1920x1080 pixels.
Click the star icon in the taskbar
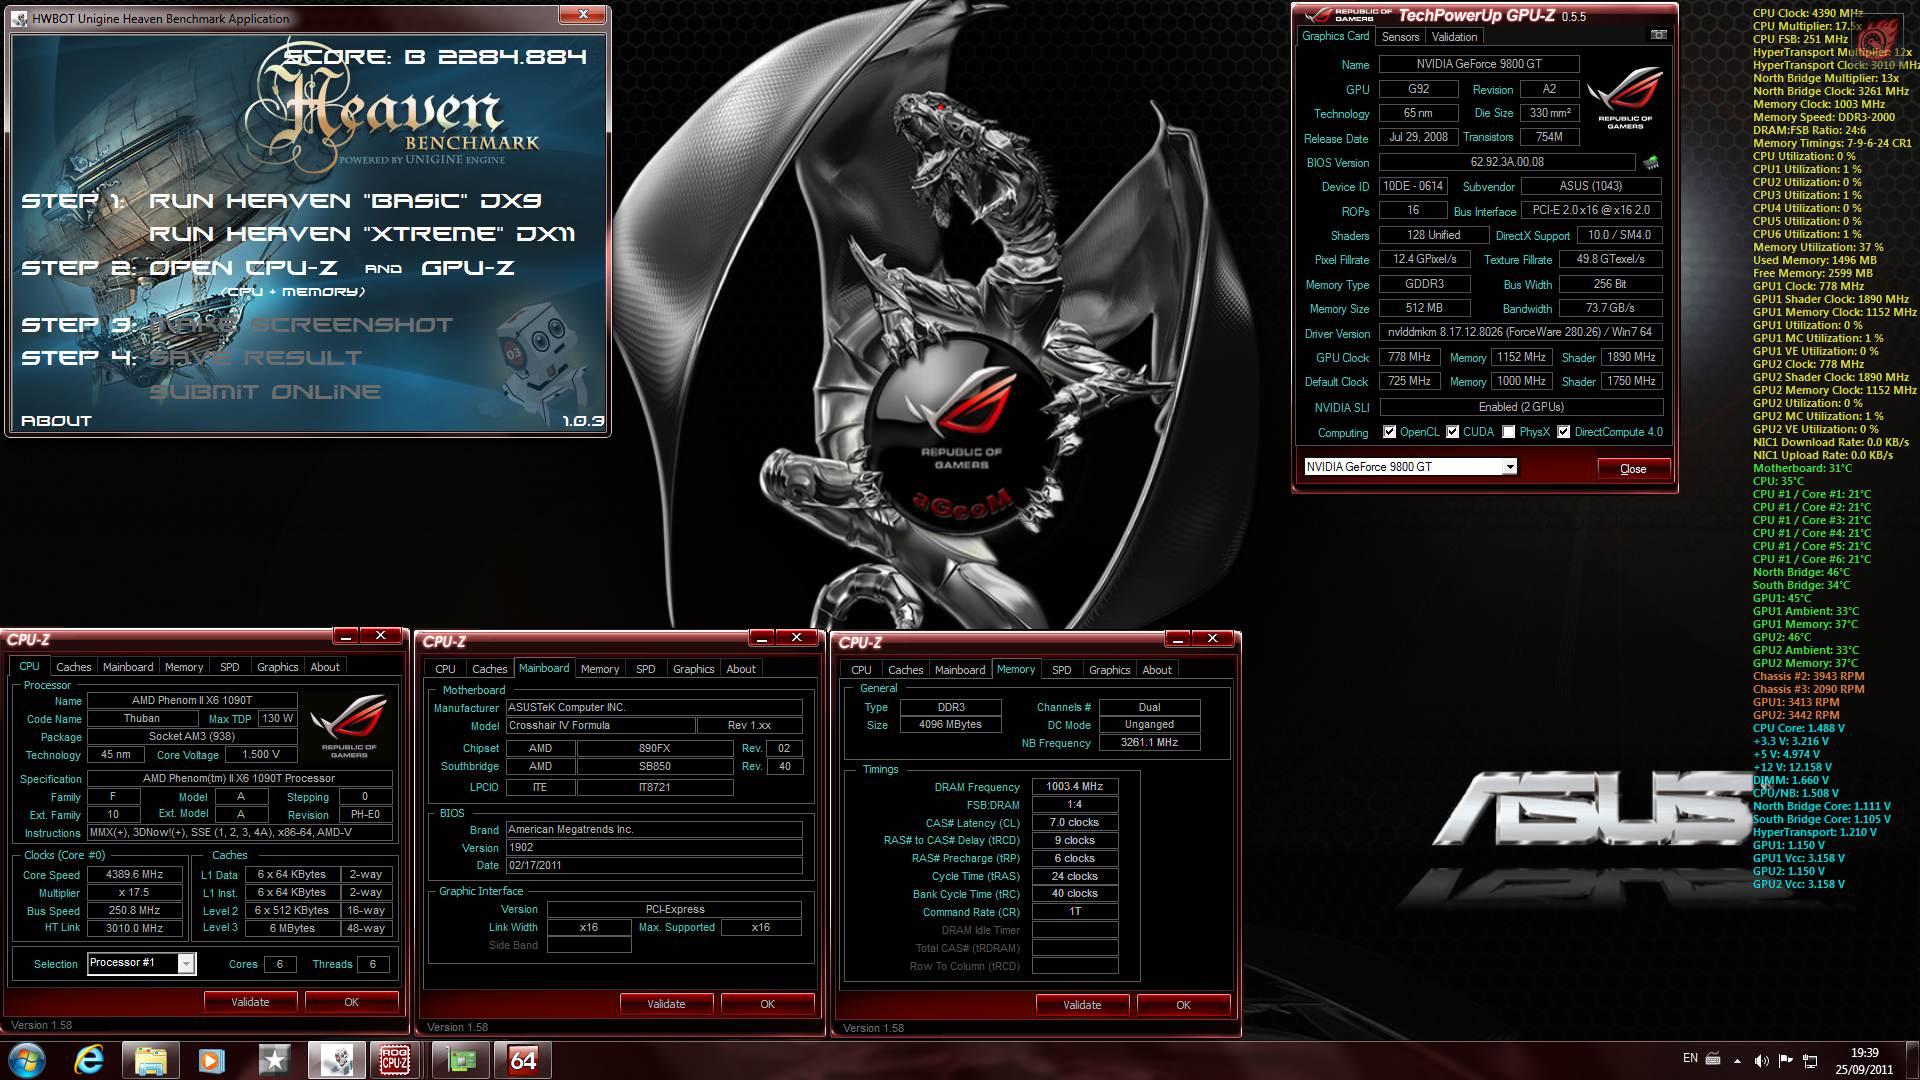tap(273, 1060)
